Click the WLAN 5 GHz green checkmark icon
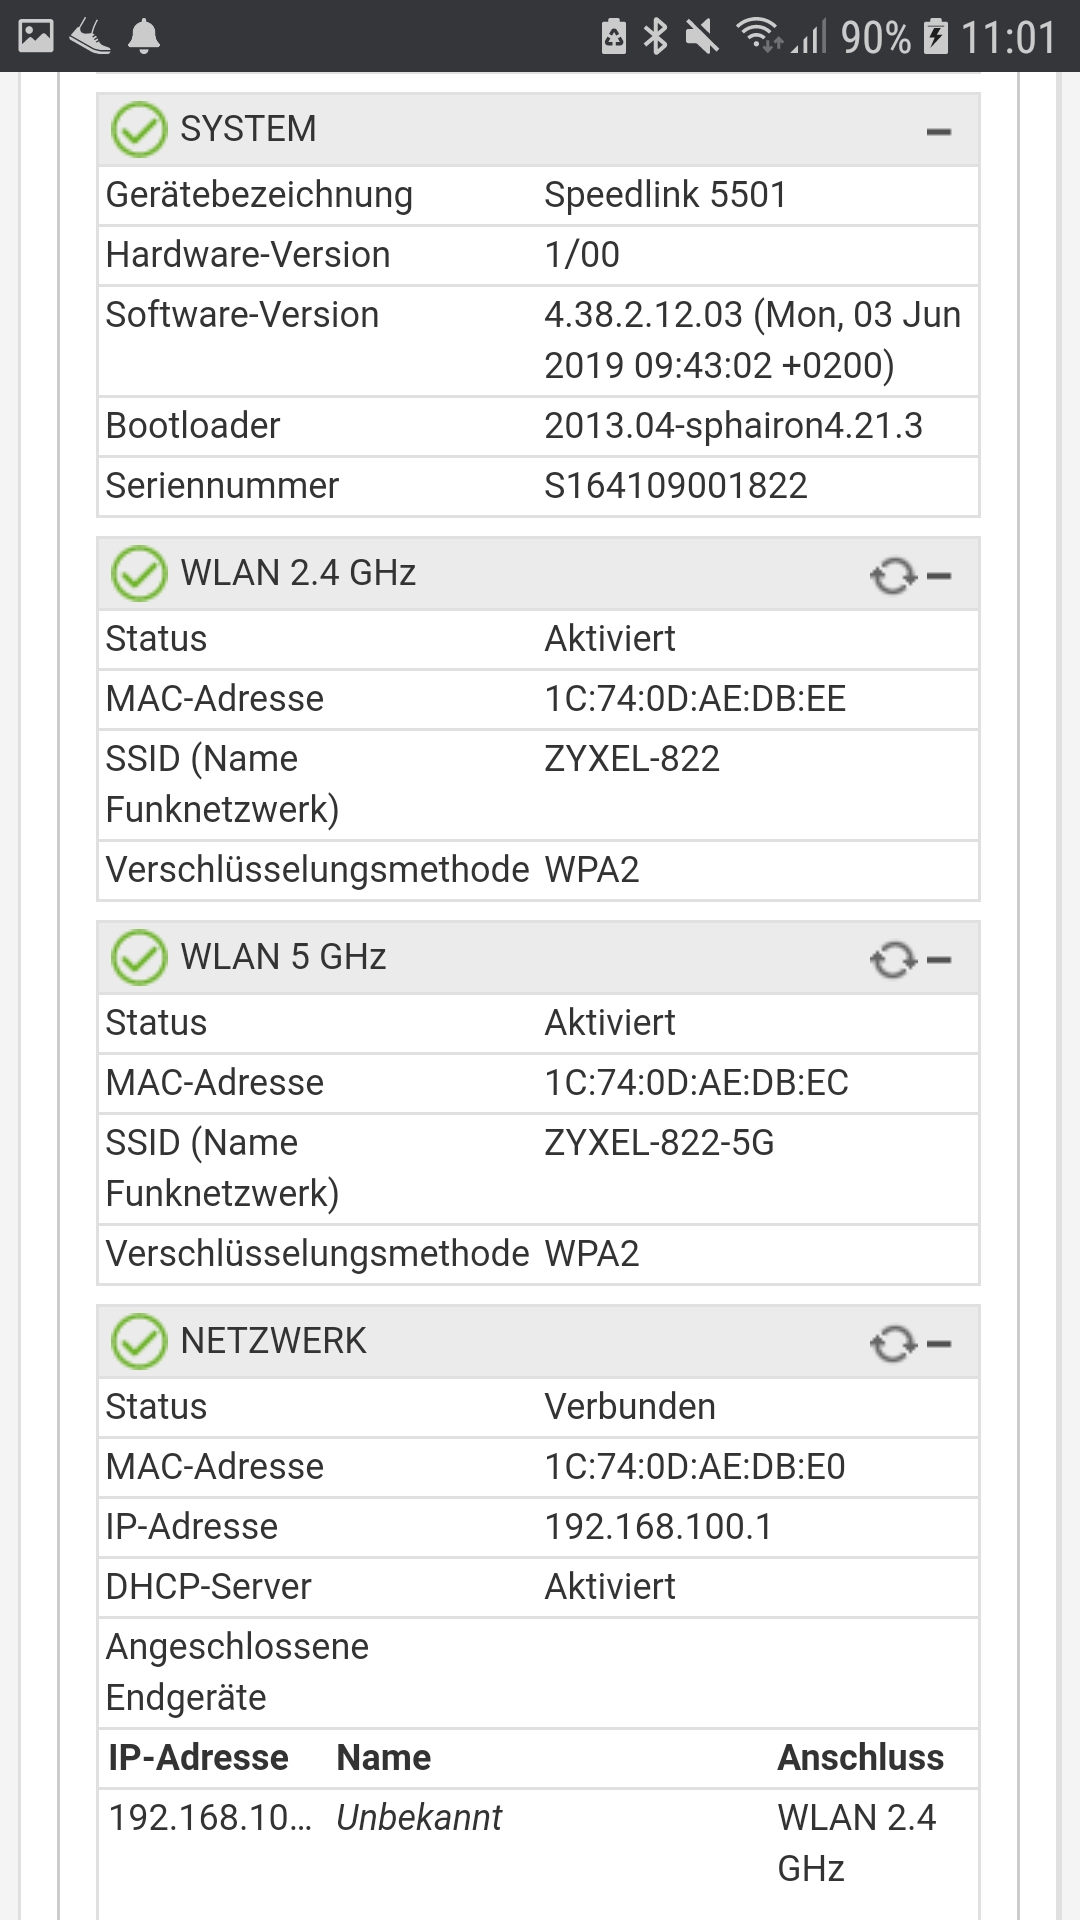This screenshot has height=1920, width=1080. tap(139, 957)
